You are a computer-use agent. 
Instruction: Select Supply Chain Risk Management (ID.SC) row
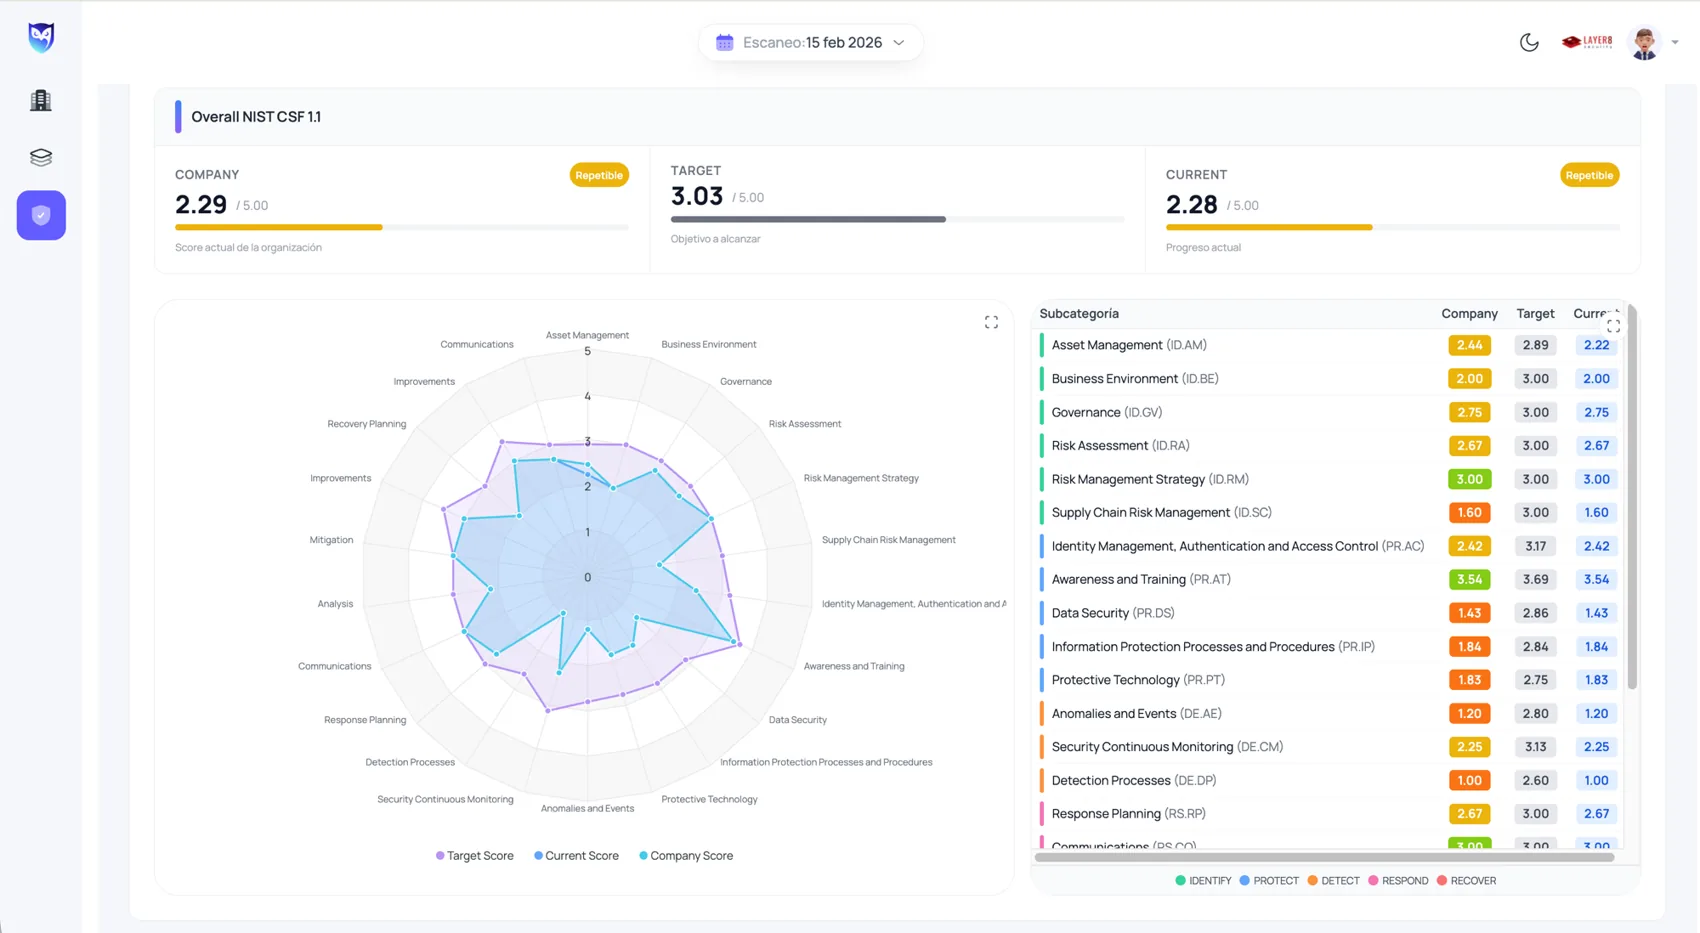click(1329, 513)
